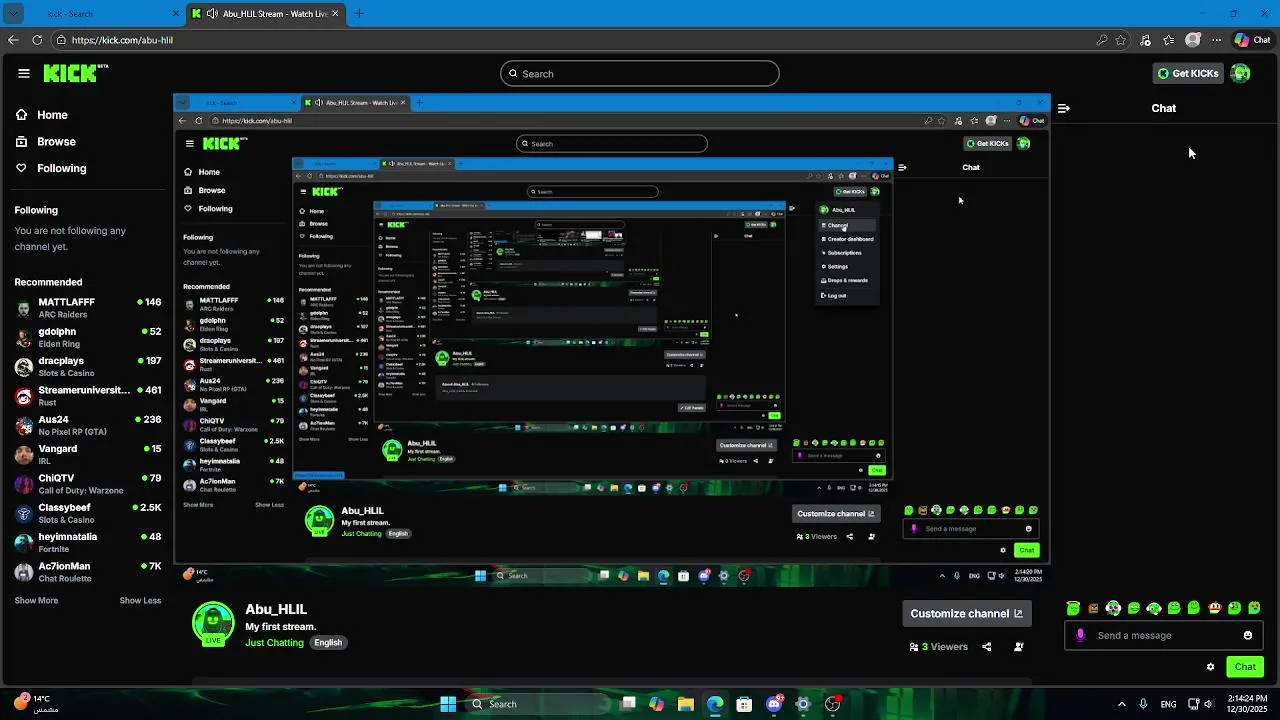This screenshot has height=720, width=1280.
Task: Open Classybeef channel
Action: pos(88,513)
